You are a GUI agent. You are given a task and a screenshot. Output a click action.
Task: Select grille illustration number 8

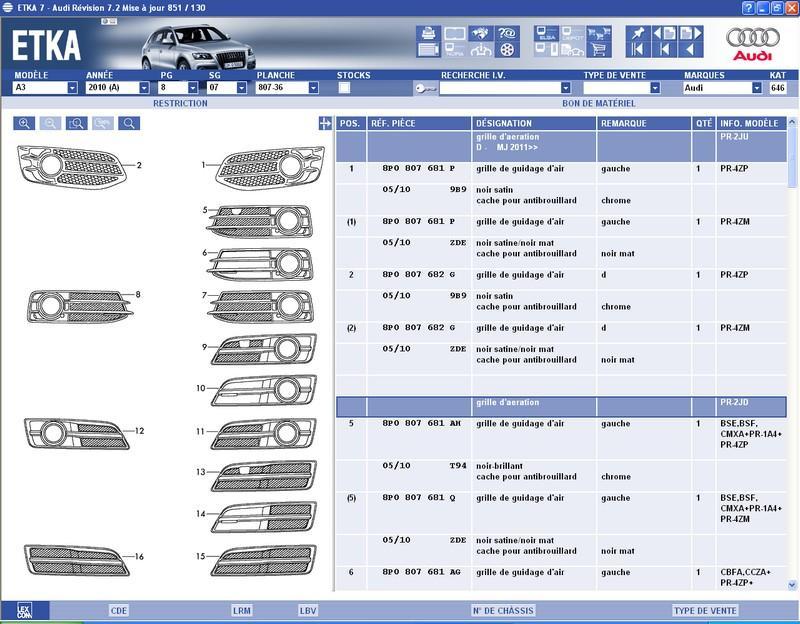(x=80, y=306)
